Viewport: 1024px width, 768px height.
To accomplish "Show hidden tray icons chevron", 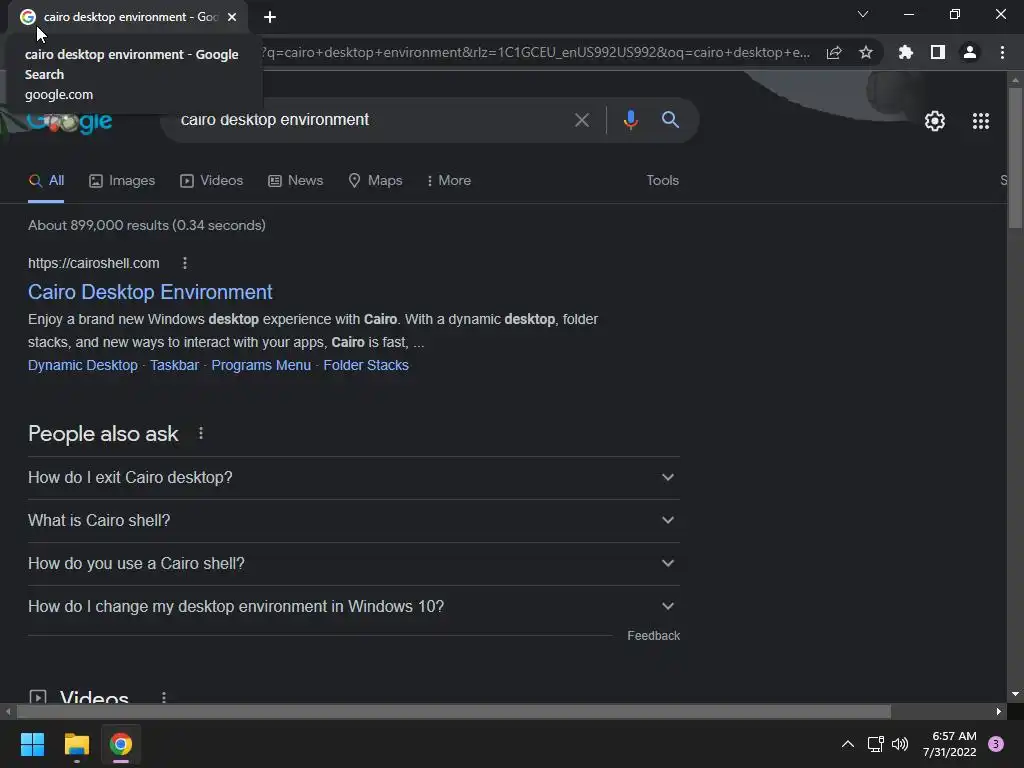I will click(x=848, y=744).
